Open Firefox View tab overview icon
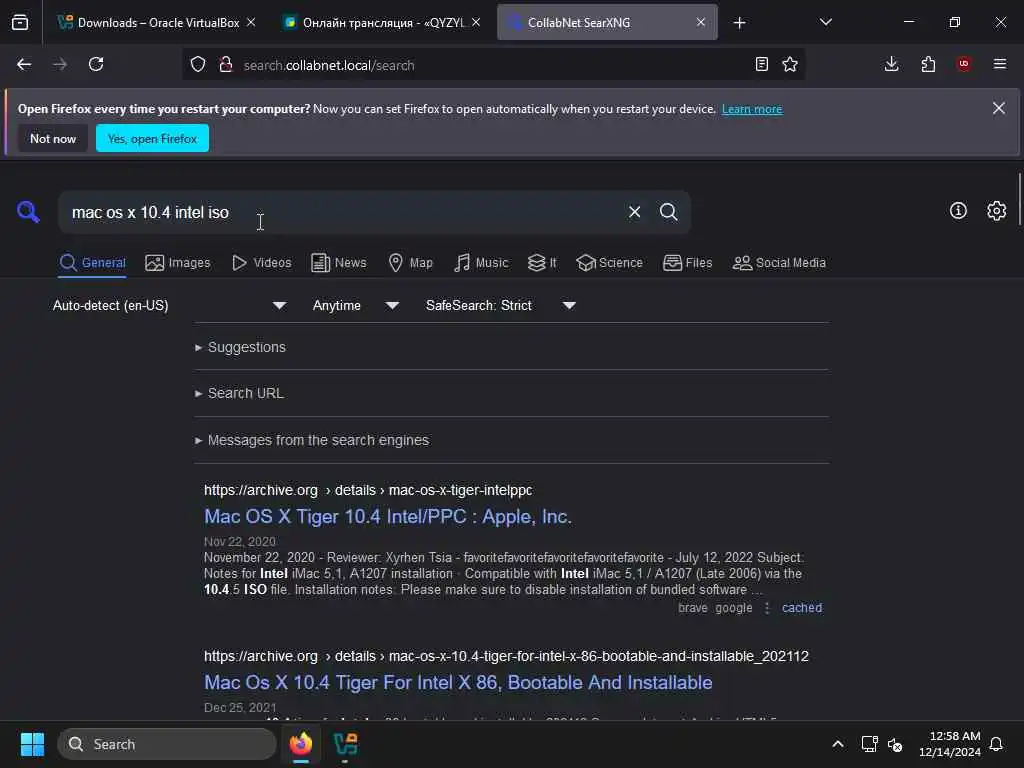Image resolution: width=1024 pixels, height=768 pixels. (x=20, y=22)
